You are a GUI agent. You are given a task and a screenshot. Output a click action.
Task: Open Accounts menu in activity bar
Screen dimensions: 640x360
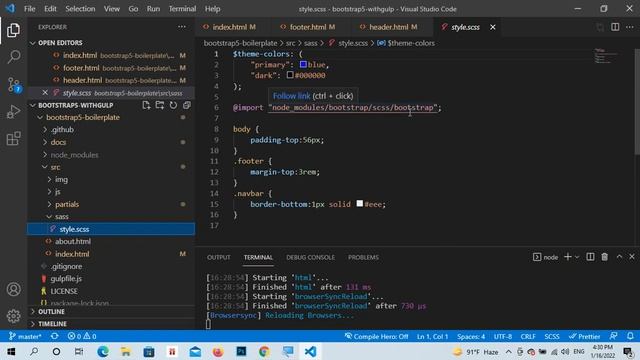click(13, 289)
